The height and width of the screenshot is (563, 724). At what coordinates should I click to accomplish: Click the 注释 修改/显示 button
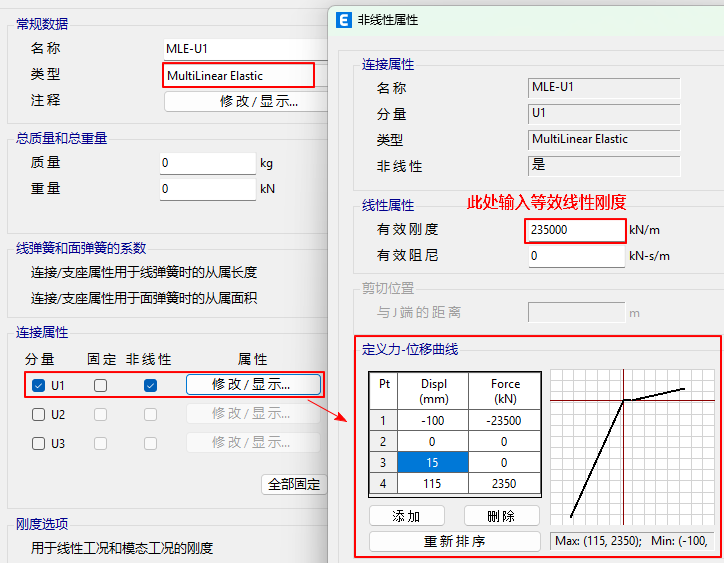[x=246, y=101]
